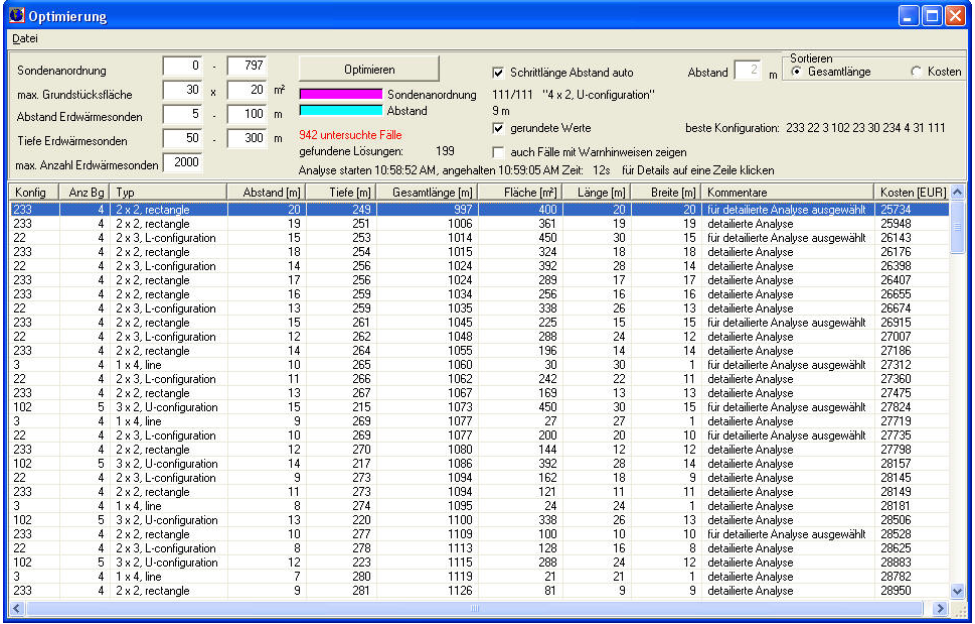Viewport: 975px width, 624px height.
Task: Click the horizontal scrollbar right arrow
Action: 940,608
